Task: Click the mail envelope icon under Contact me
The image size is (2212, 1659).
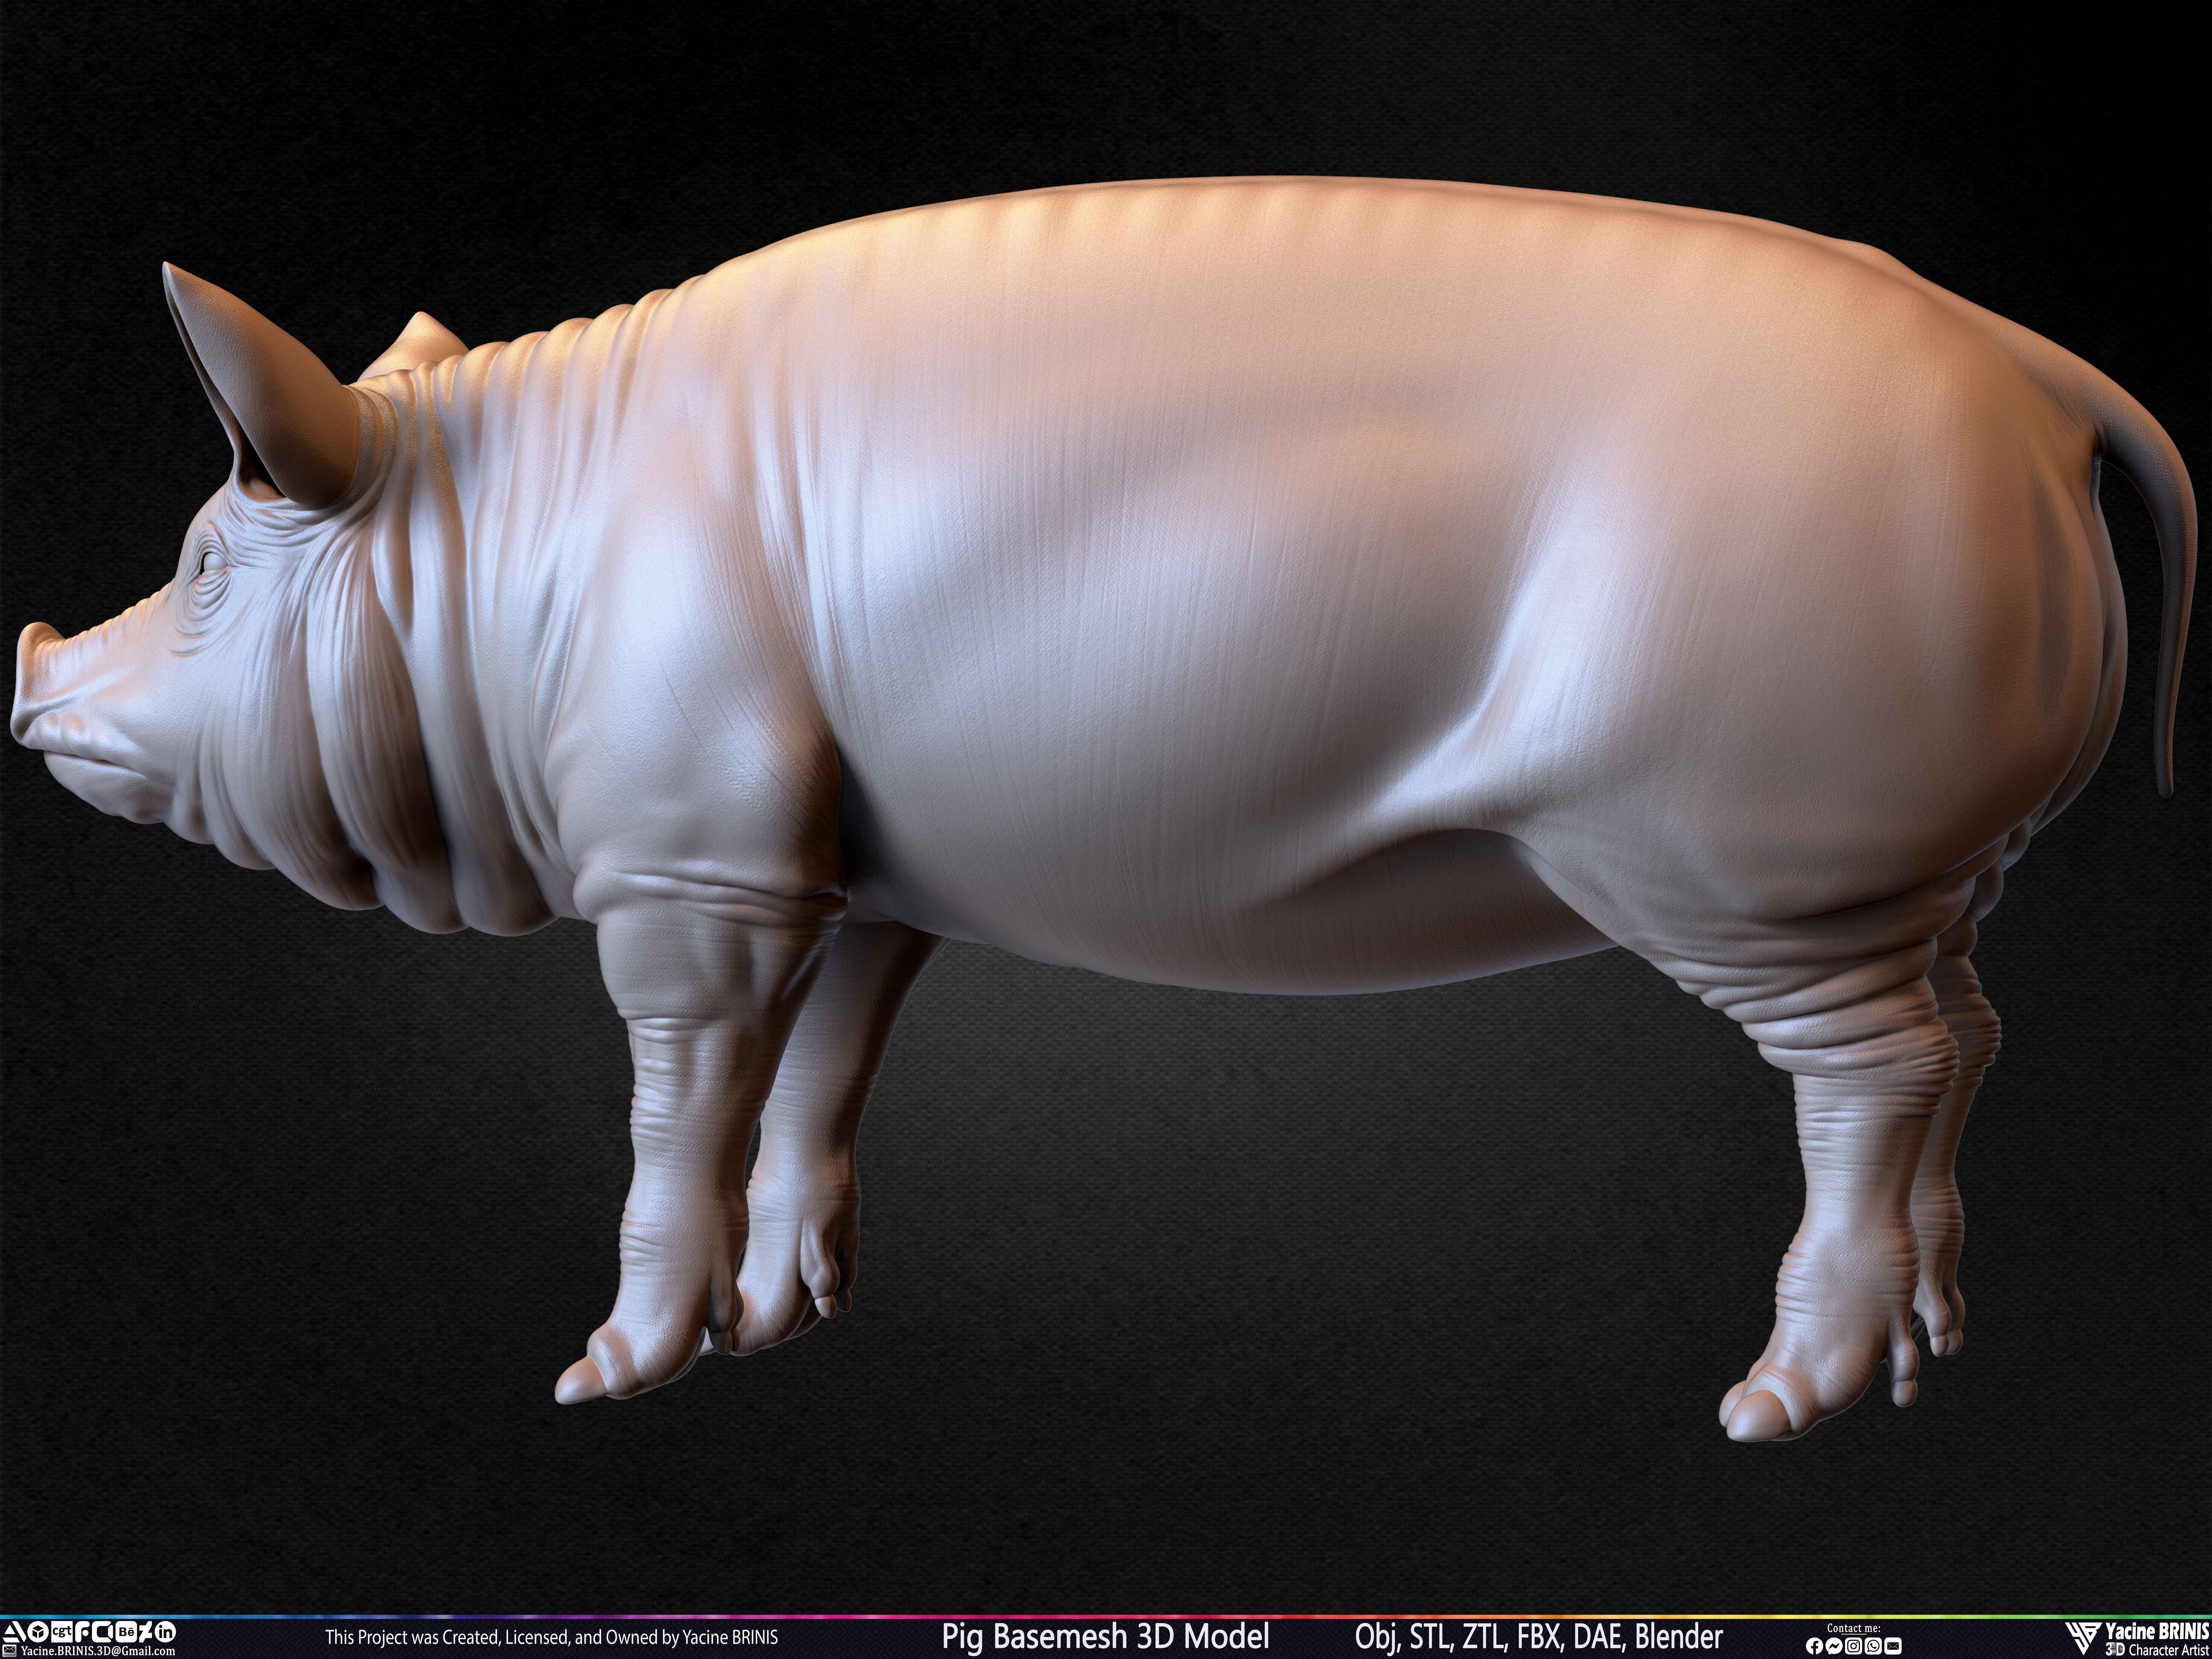Action: click(x=1893, y=1646)
